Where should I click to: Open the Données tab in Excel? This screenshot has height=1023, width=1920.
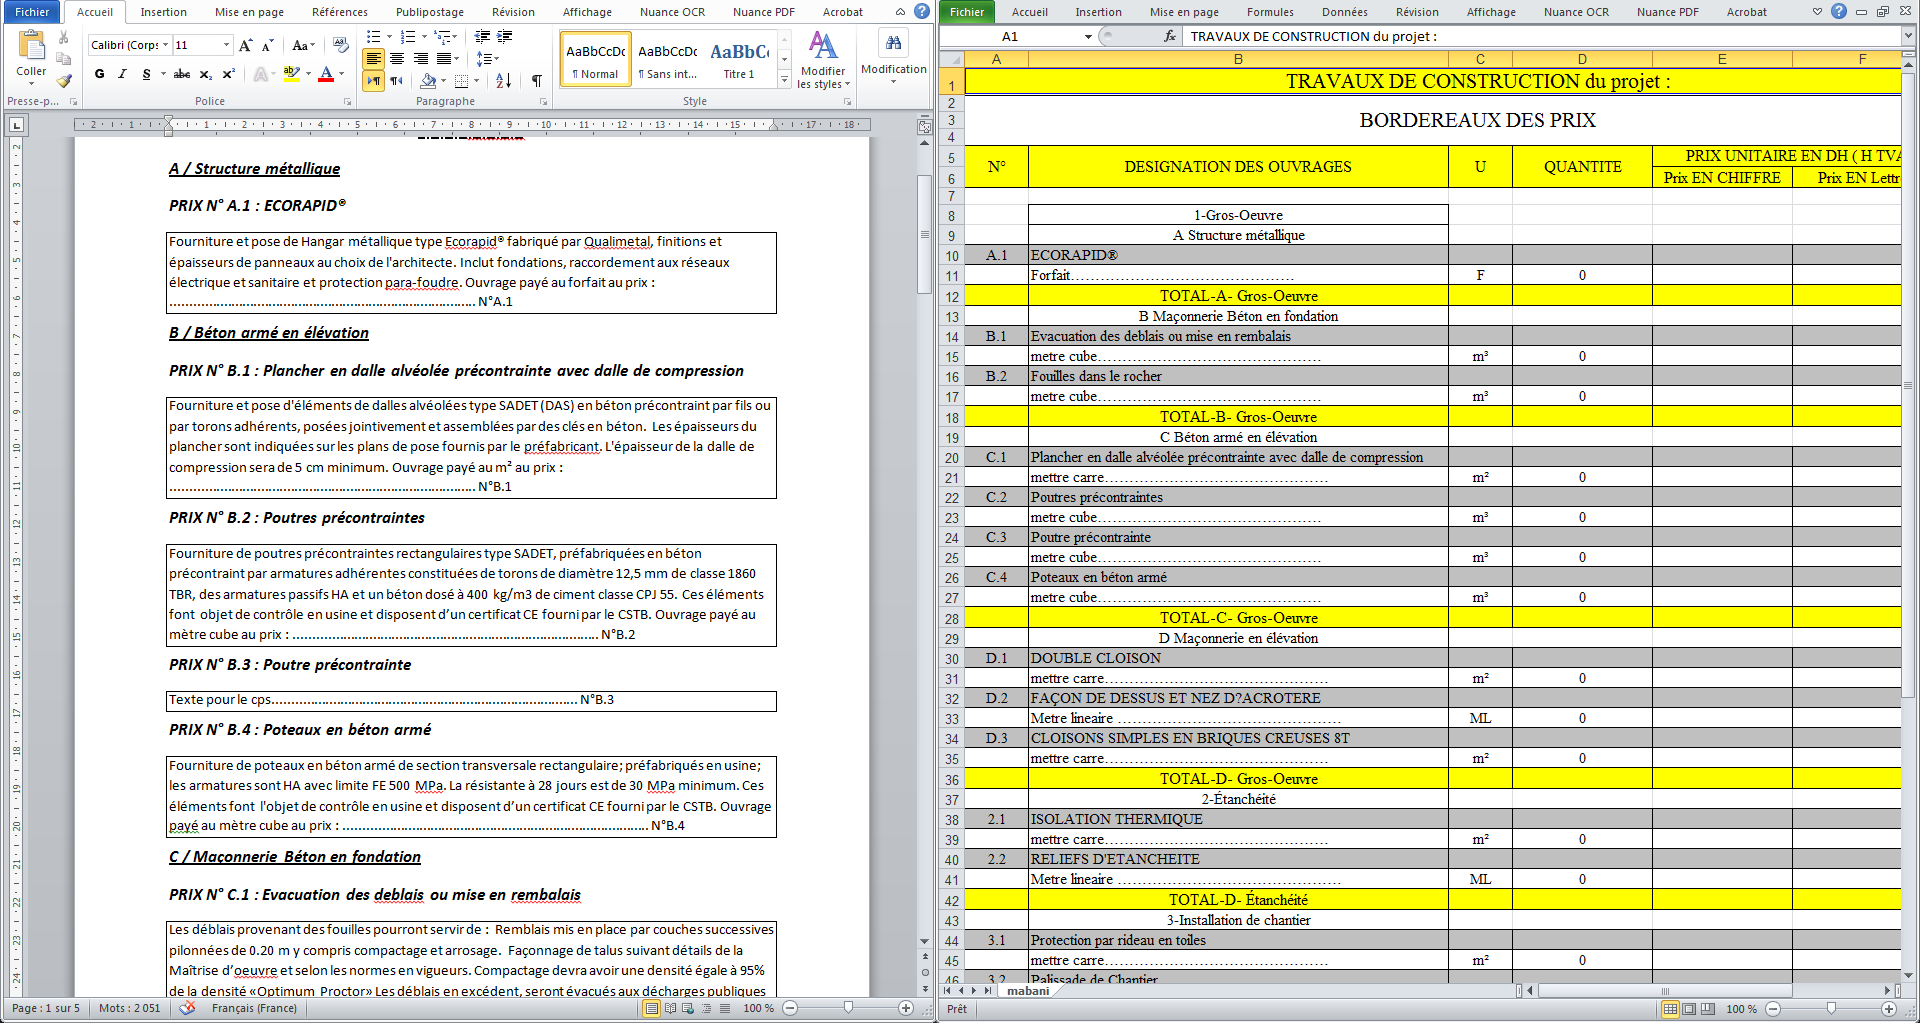(1345, 12)
